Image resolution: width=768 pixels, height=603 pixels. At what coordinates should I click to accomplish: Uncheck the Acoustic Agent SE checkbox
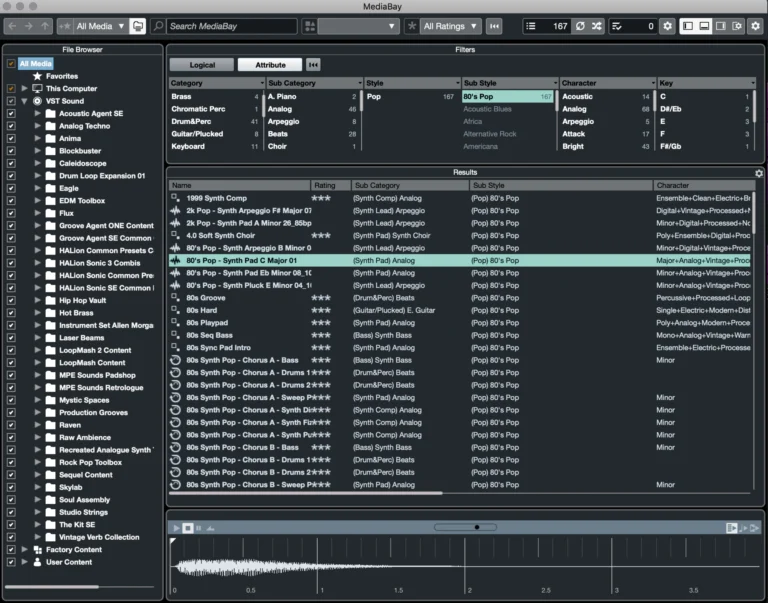11,114
